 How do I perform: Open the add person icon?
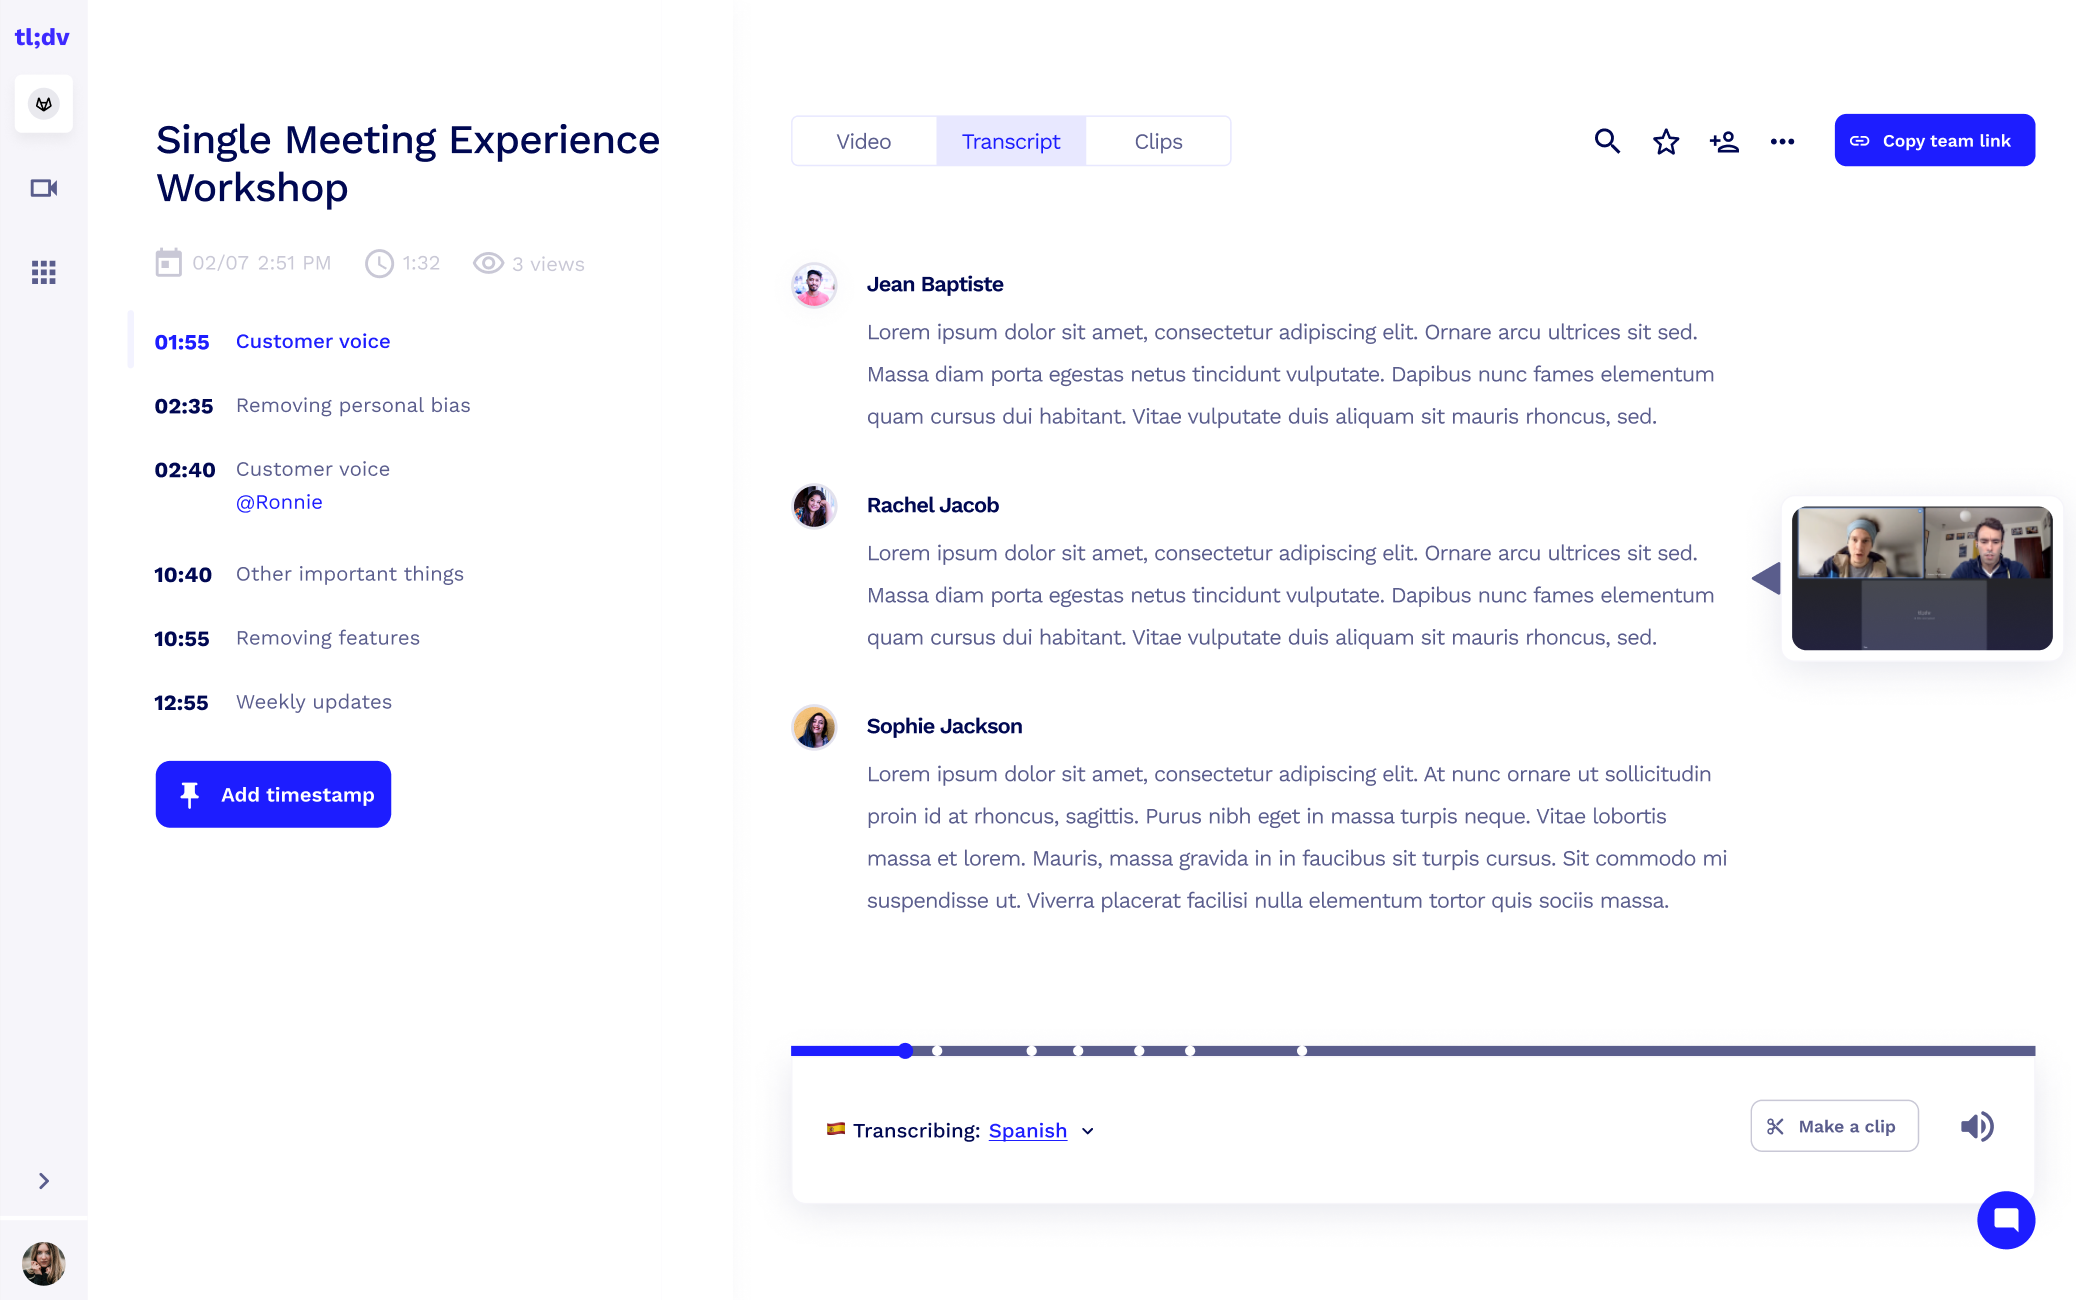click(1724, 142)
